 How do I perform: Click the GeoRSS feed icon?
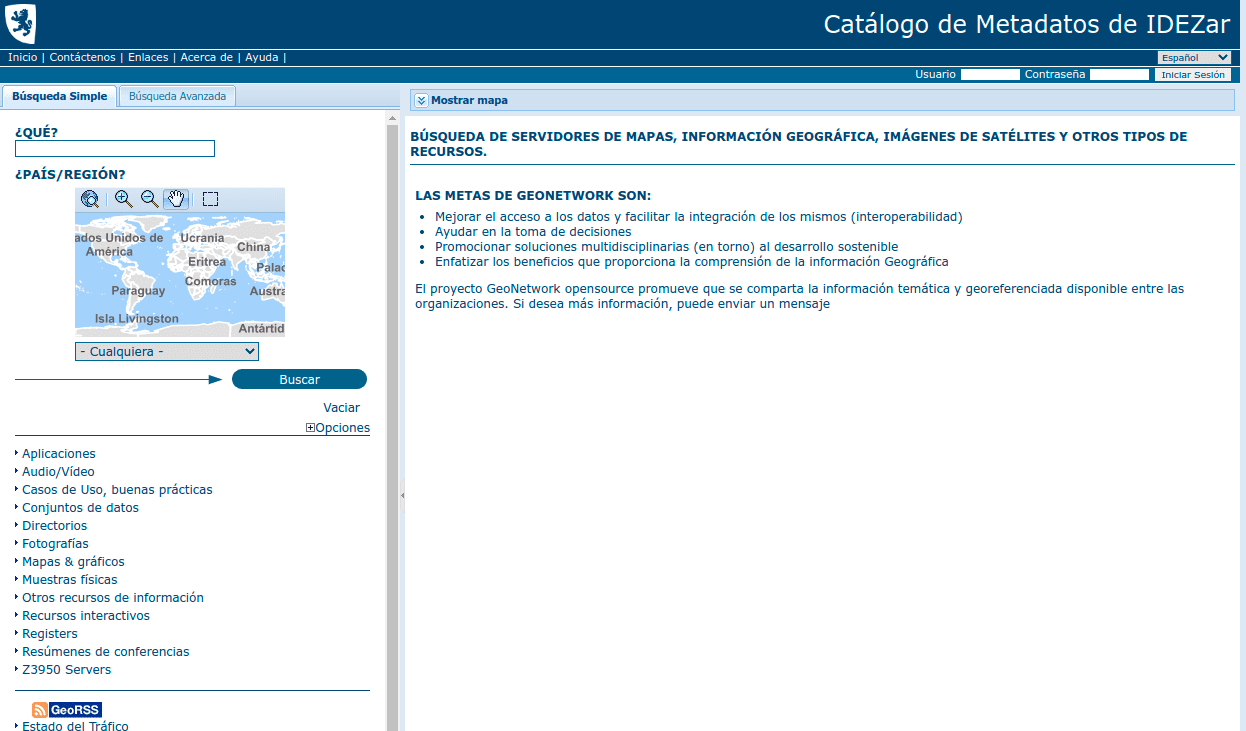point(66,710)
